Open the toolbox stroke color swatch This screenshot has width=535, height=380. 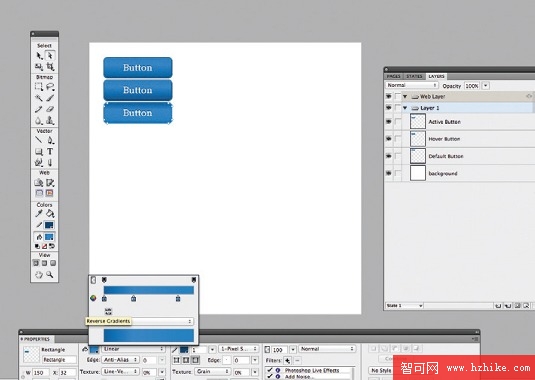pos(49,225)
